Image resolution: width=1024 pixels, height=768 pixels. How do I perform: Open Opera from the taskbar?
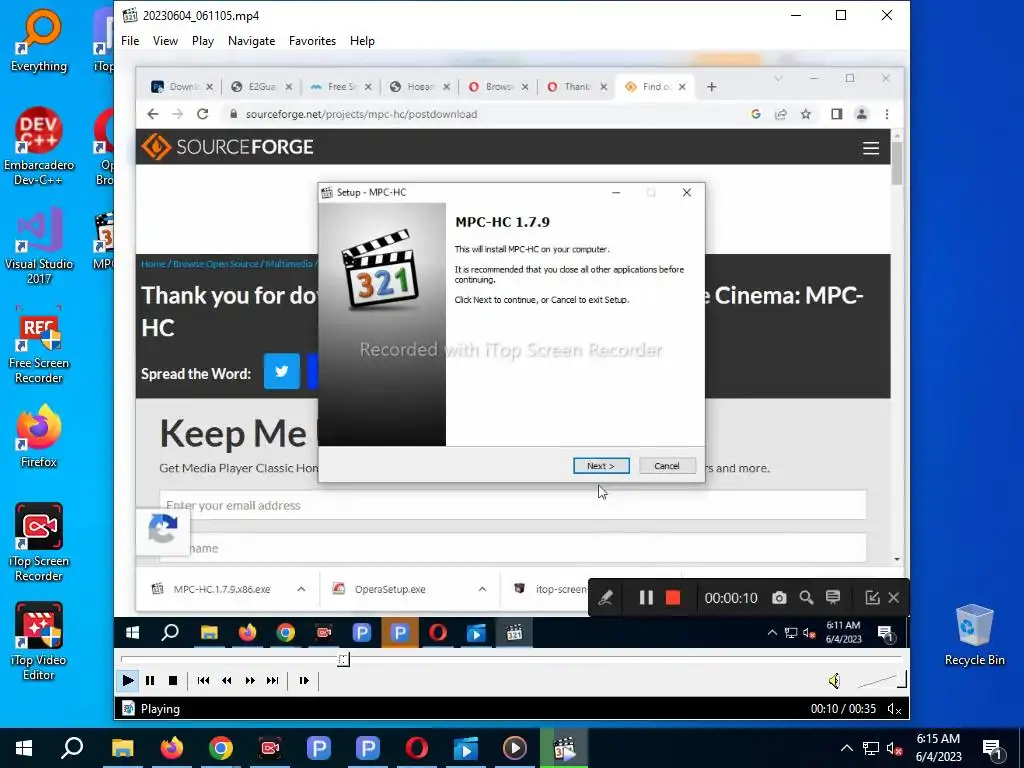[x=417, y=748]
